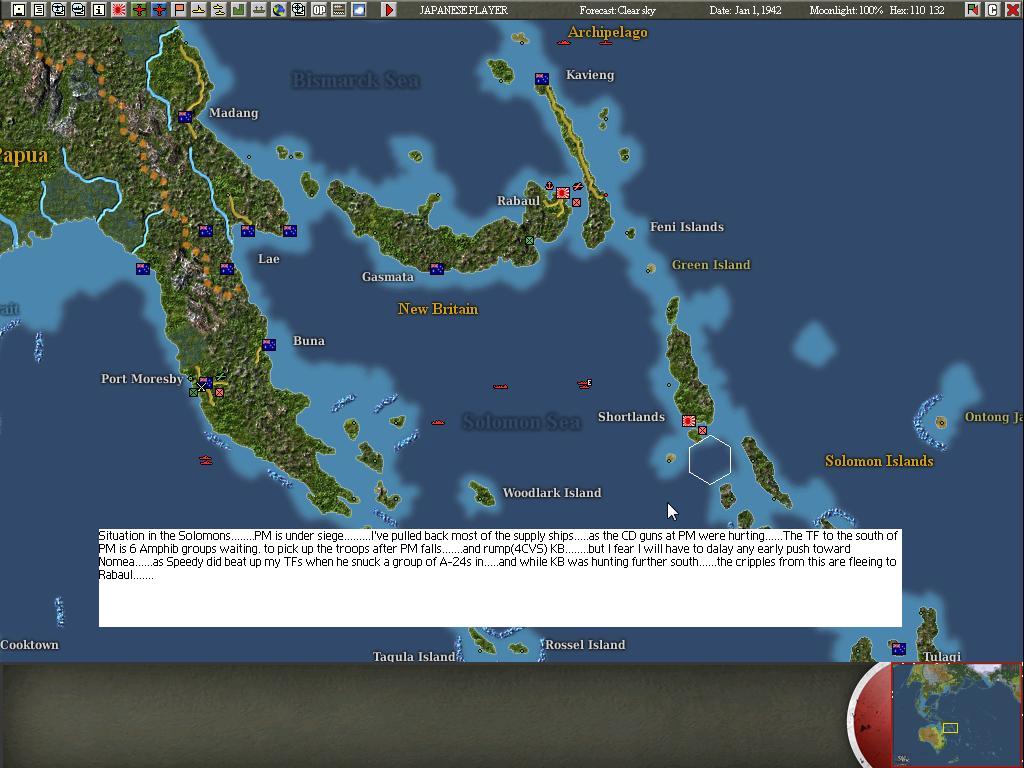This screenshot has height=768, width=1024.
Task: Click the red X exit icon
Action: (x=1012, y=10)
